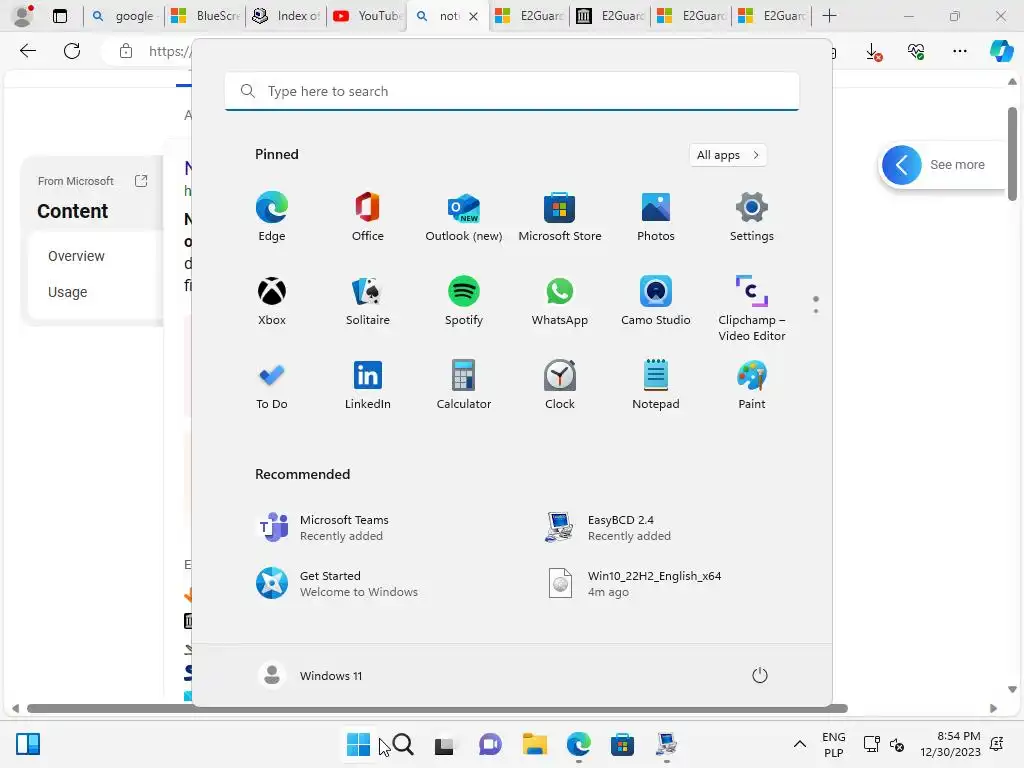This screenshot has height=768, width=1024.
Task: Go back in Edge browser
Action: pyautogui.click(x=28, y=51)
